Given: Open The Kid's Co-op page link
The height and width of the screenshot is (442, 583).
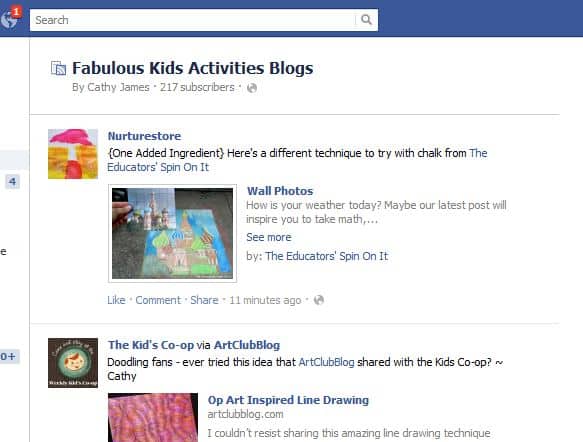Looking at the screenshot, I should (151, 345).
